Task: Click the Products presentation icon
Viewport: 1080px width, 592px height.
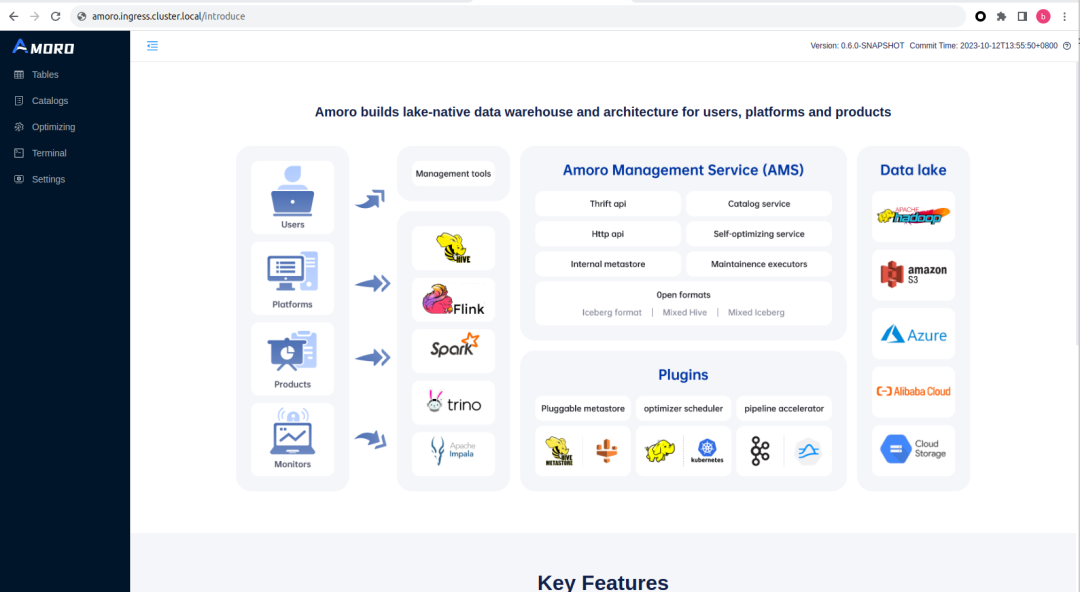Action: (293, 351)
